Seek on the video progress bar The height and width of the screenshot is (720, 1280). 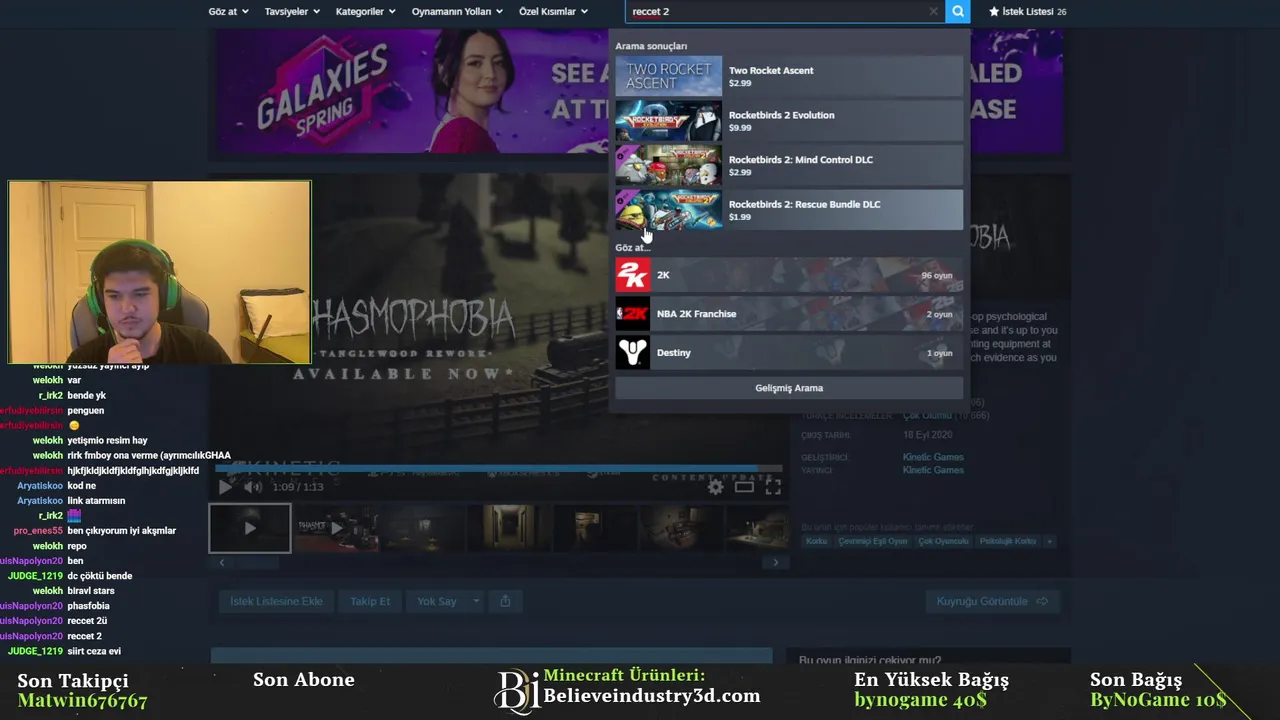[499, 468]
